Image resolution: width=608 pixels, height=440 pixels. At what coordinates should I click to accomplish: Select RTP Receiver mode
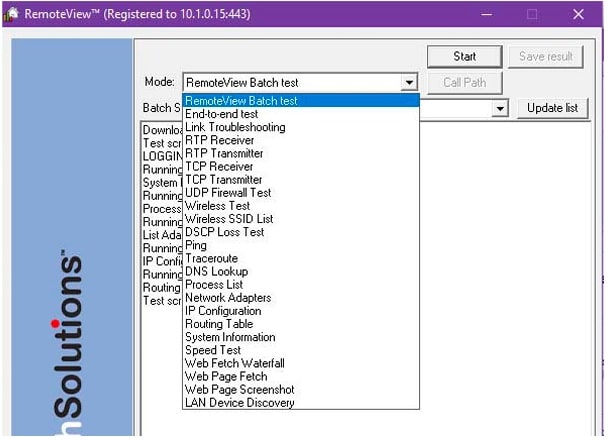coord(301,140)
